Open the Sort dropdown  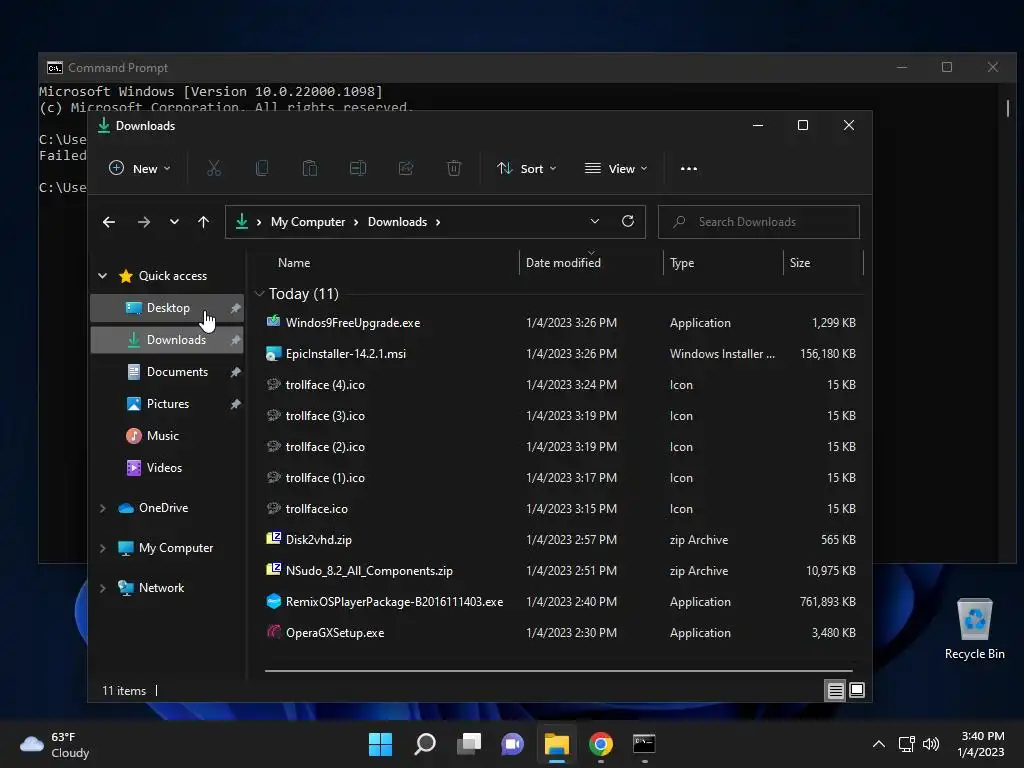526,168
